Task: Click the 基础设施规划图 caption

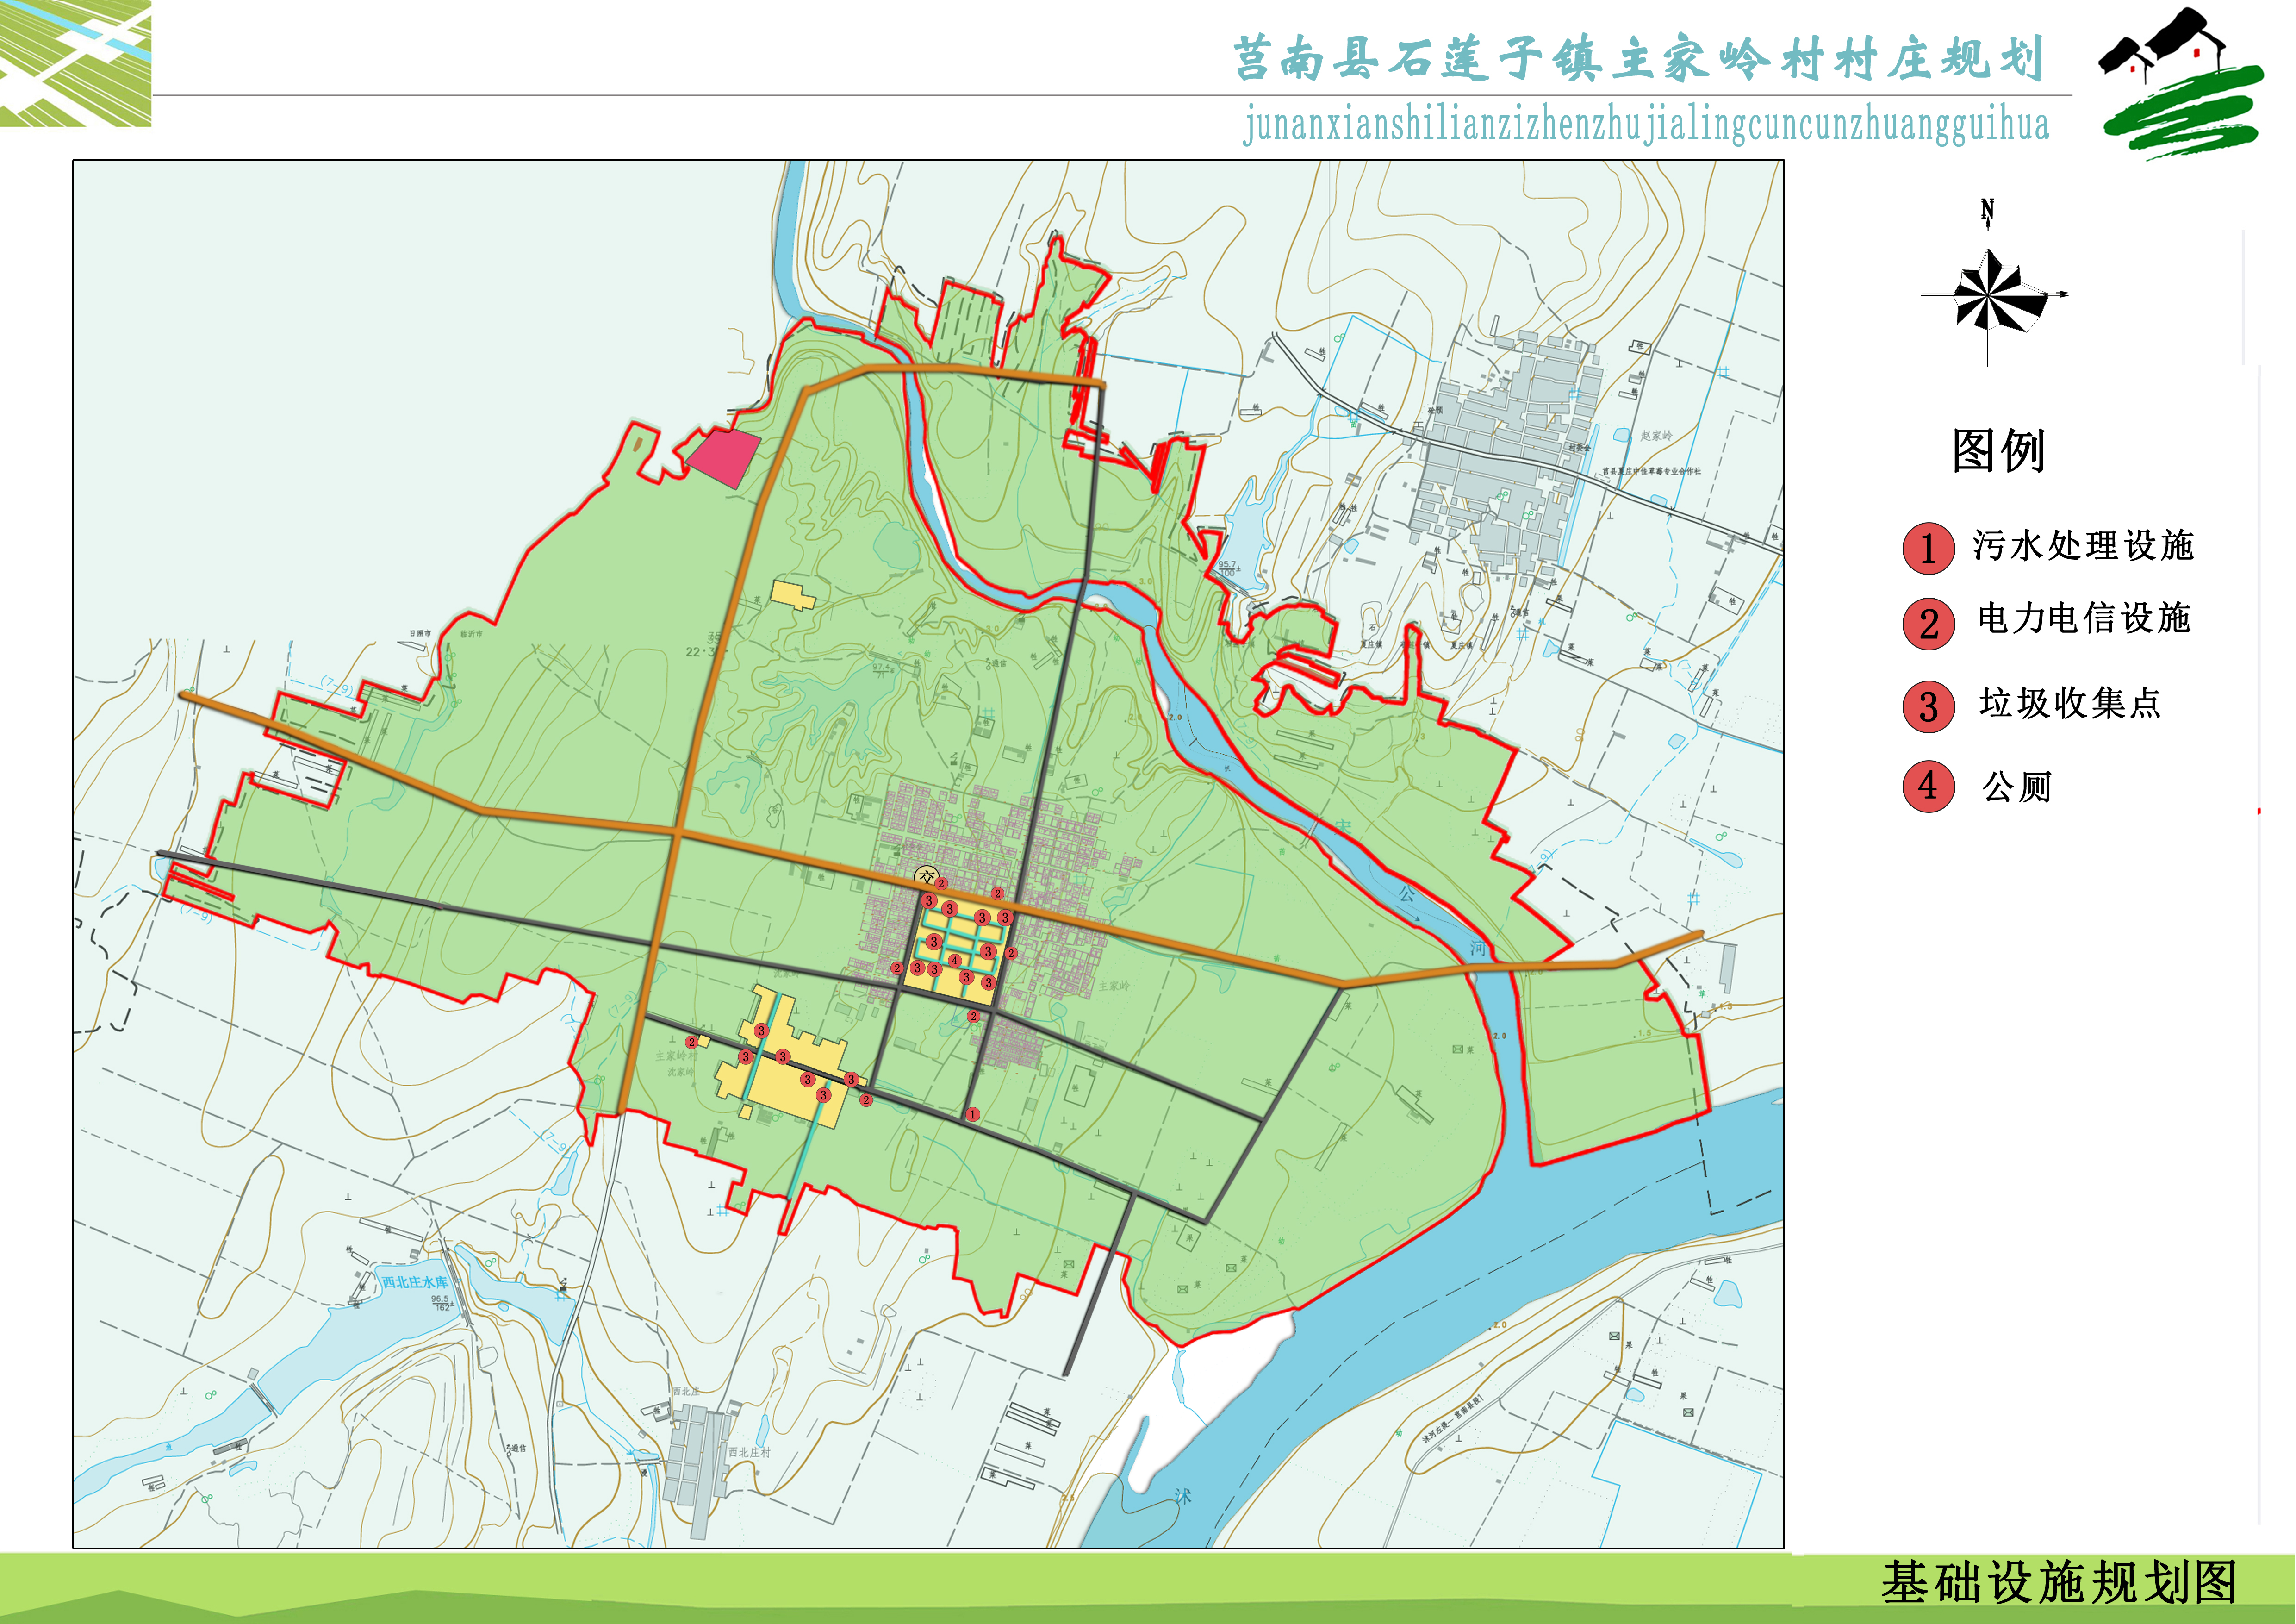Action: click(2059, 1583)
